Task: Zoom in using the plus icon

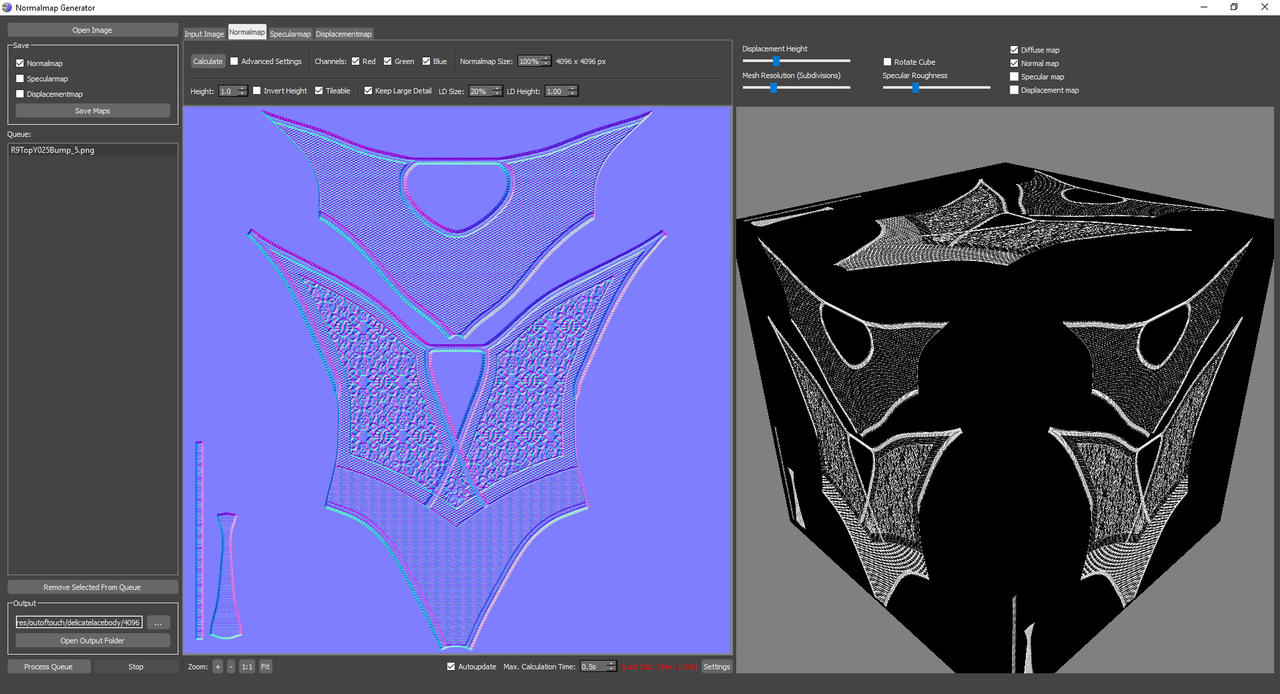Action: (217, 666)
